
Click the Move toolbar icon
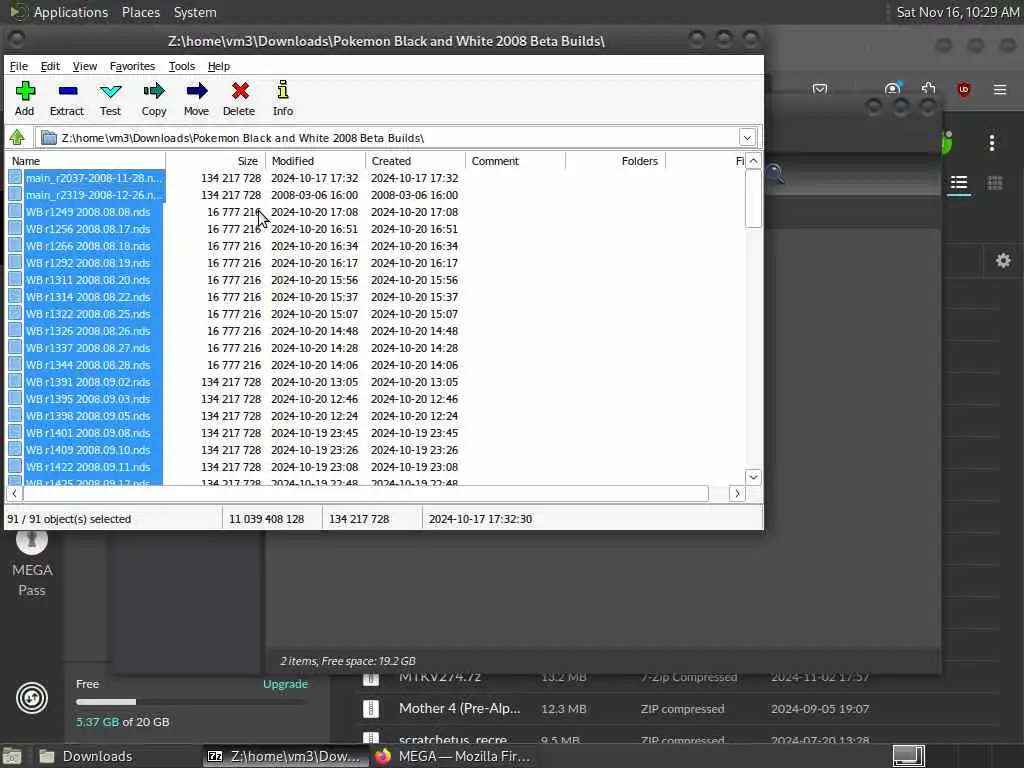[196, 98]
